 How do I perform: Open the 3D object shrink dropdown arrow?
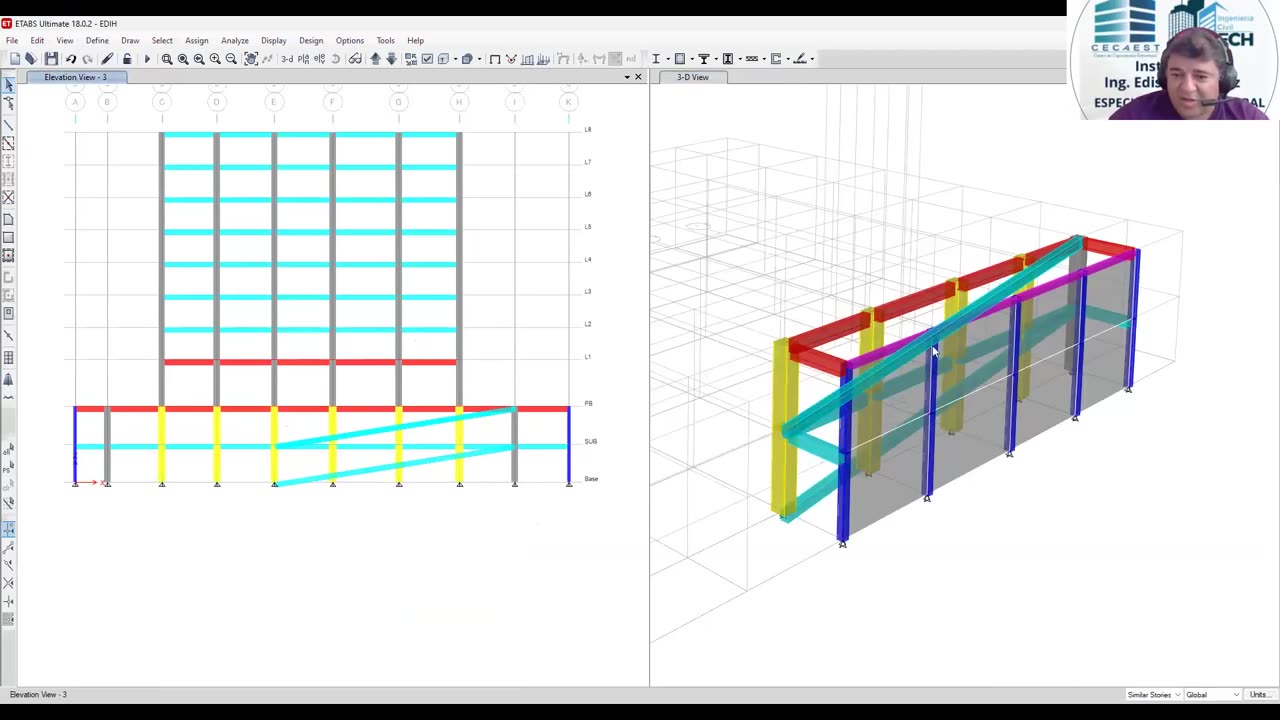[x=480, y=59]
